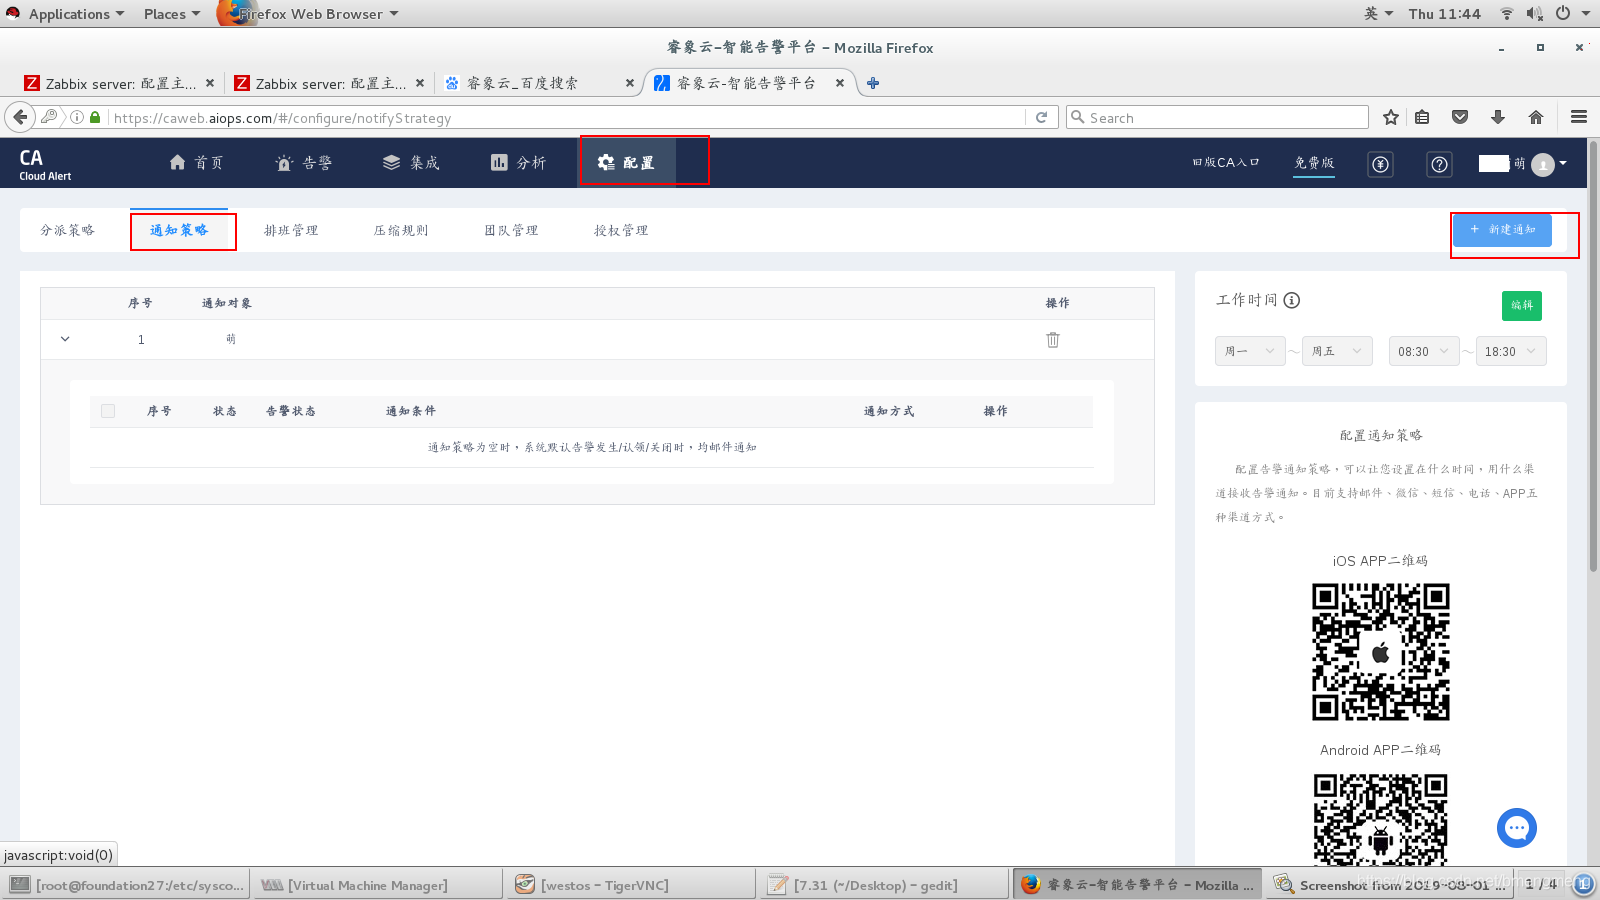Open the gedit 7.31 taskbar item
Viewport: 1600px width, 900px height.
point(884,885)
